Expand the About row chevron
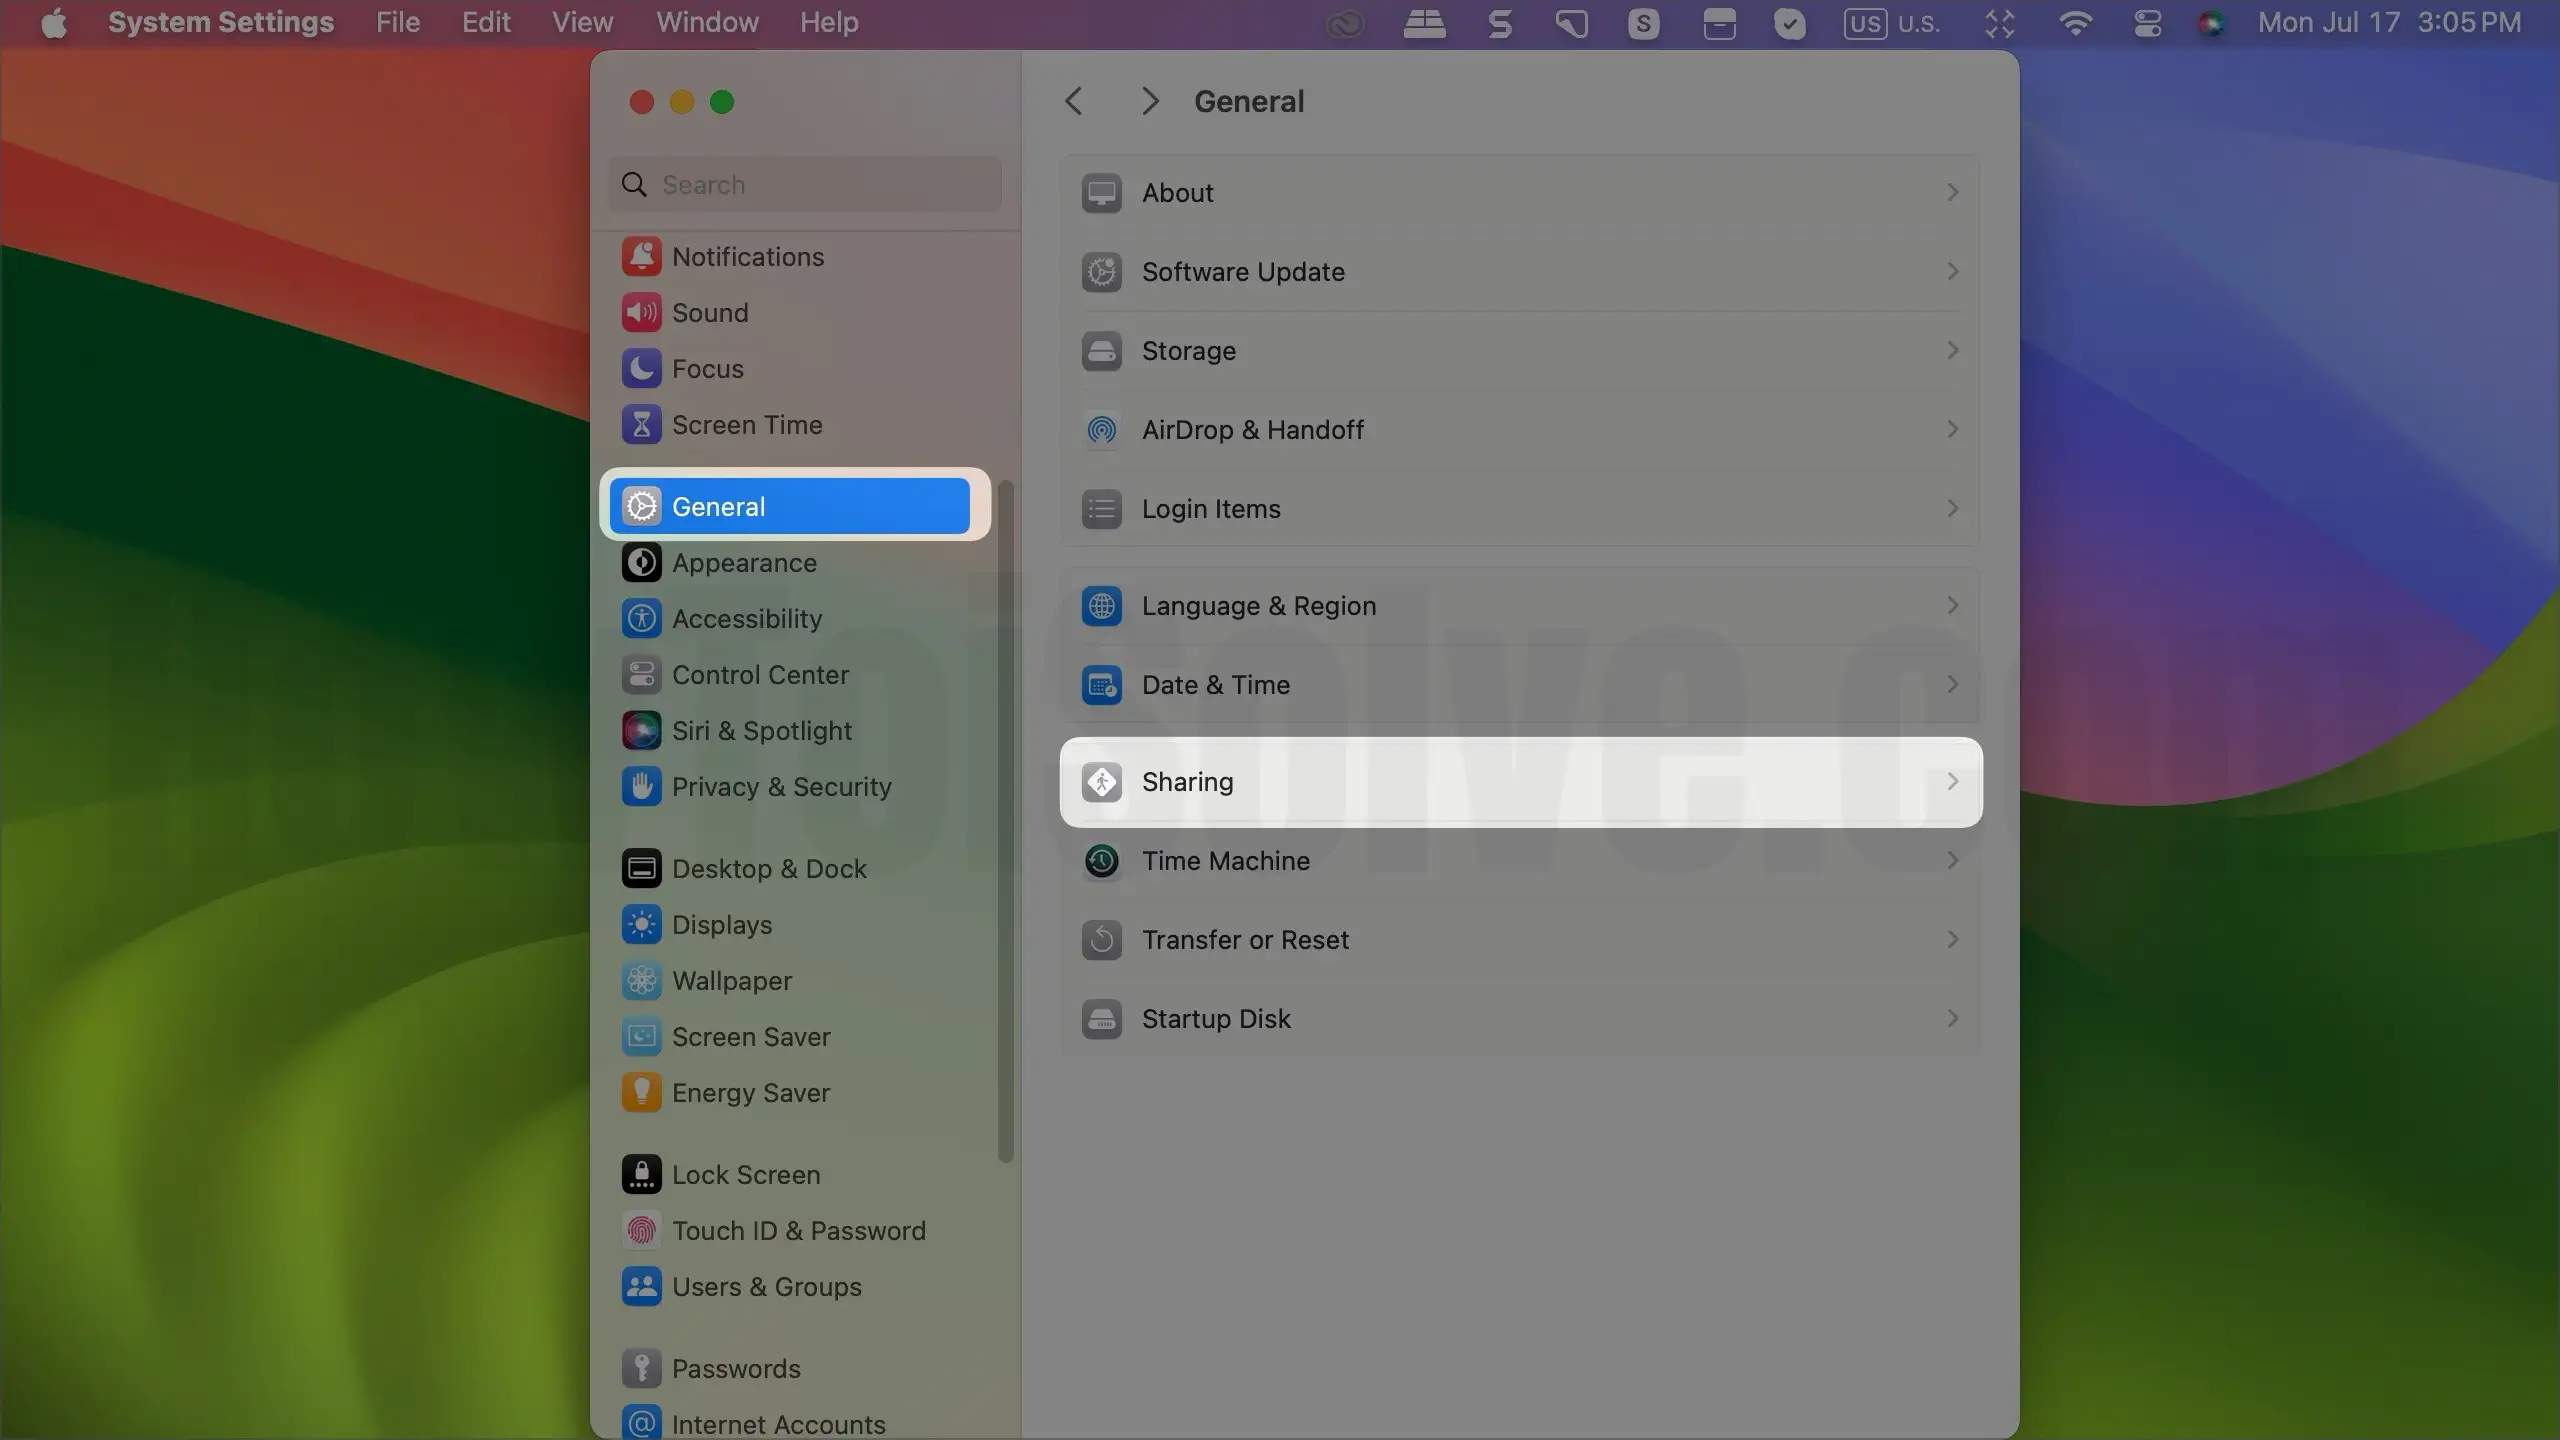The height and width of the screenshot is (1440, 2560). [x=1952, y=192]
